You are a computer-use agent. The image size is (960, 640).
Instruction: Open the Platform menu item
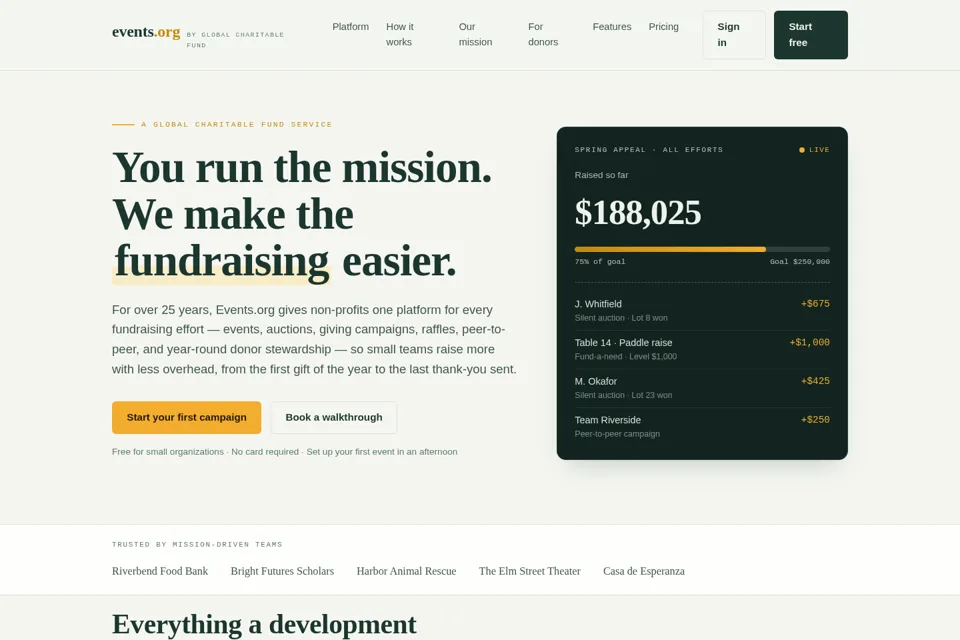pos(350,27)
